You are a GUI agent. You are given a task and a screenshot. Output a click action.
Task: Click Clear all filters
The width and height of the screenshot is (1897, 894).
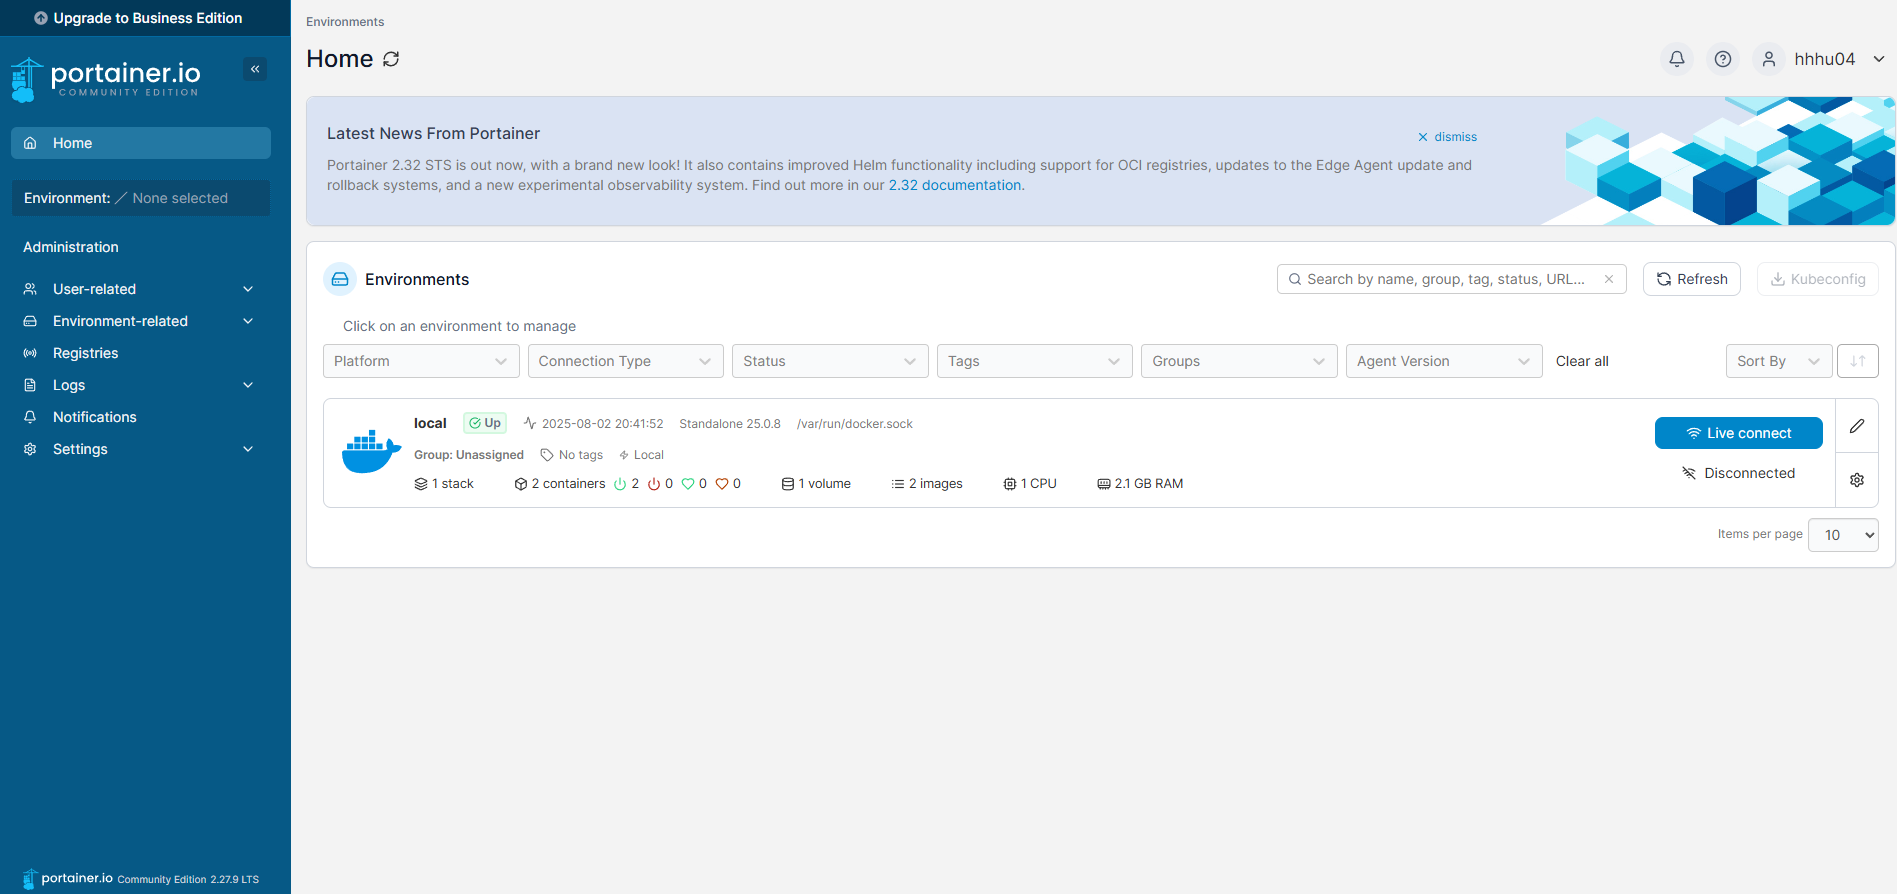click(x=1582, y=361)
